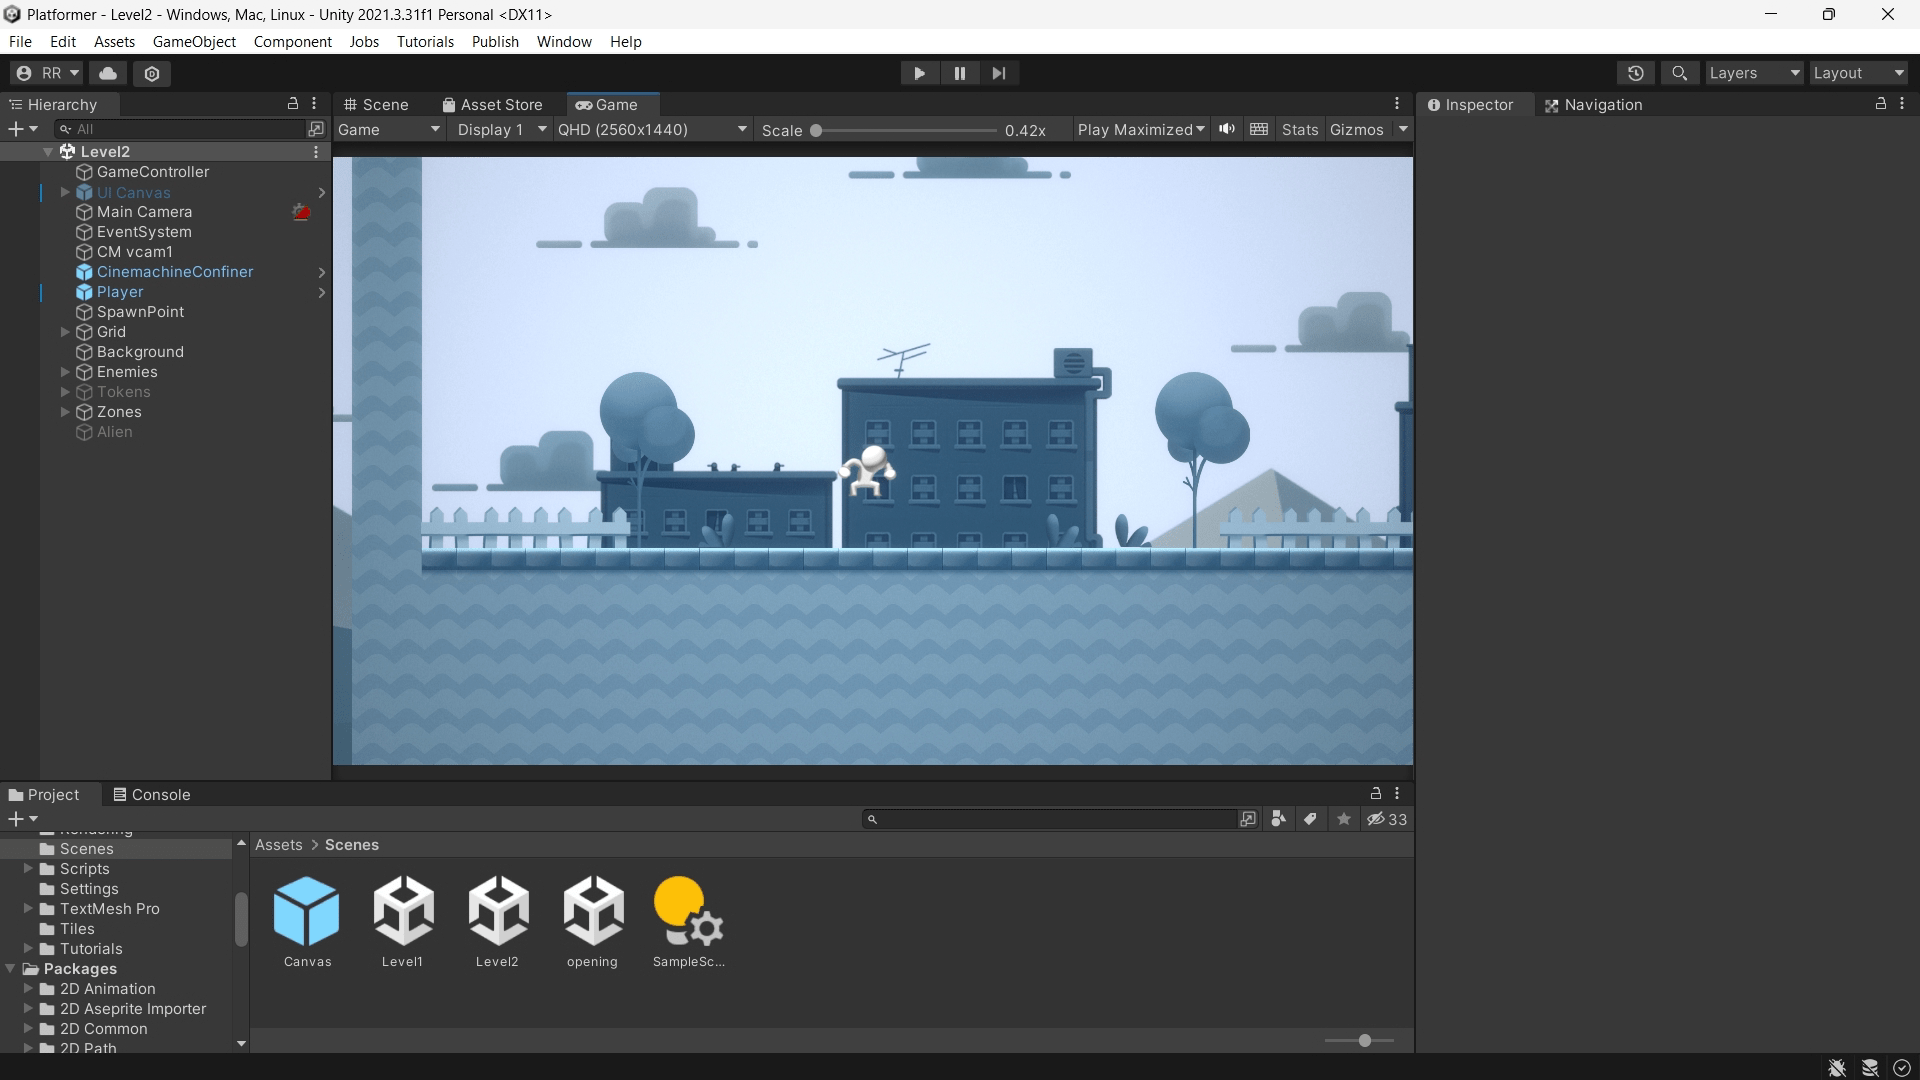The width and height of the screenshot is (1920, 1080).
Task: Toggle Mute Audio in the Game view
Action: coord(1227,129)
